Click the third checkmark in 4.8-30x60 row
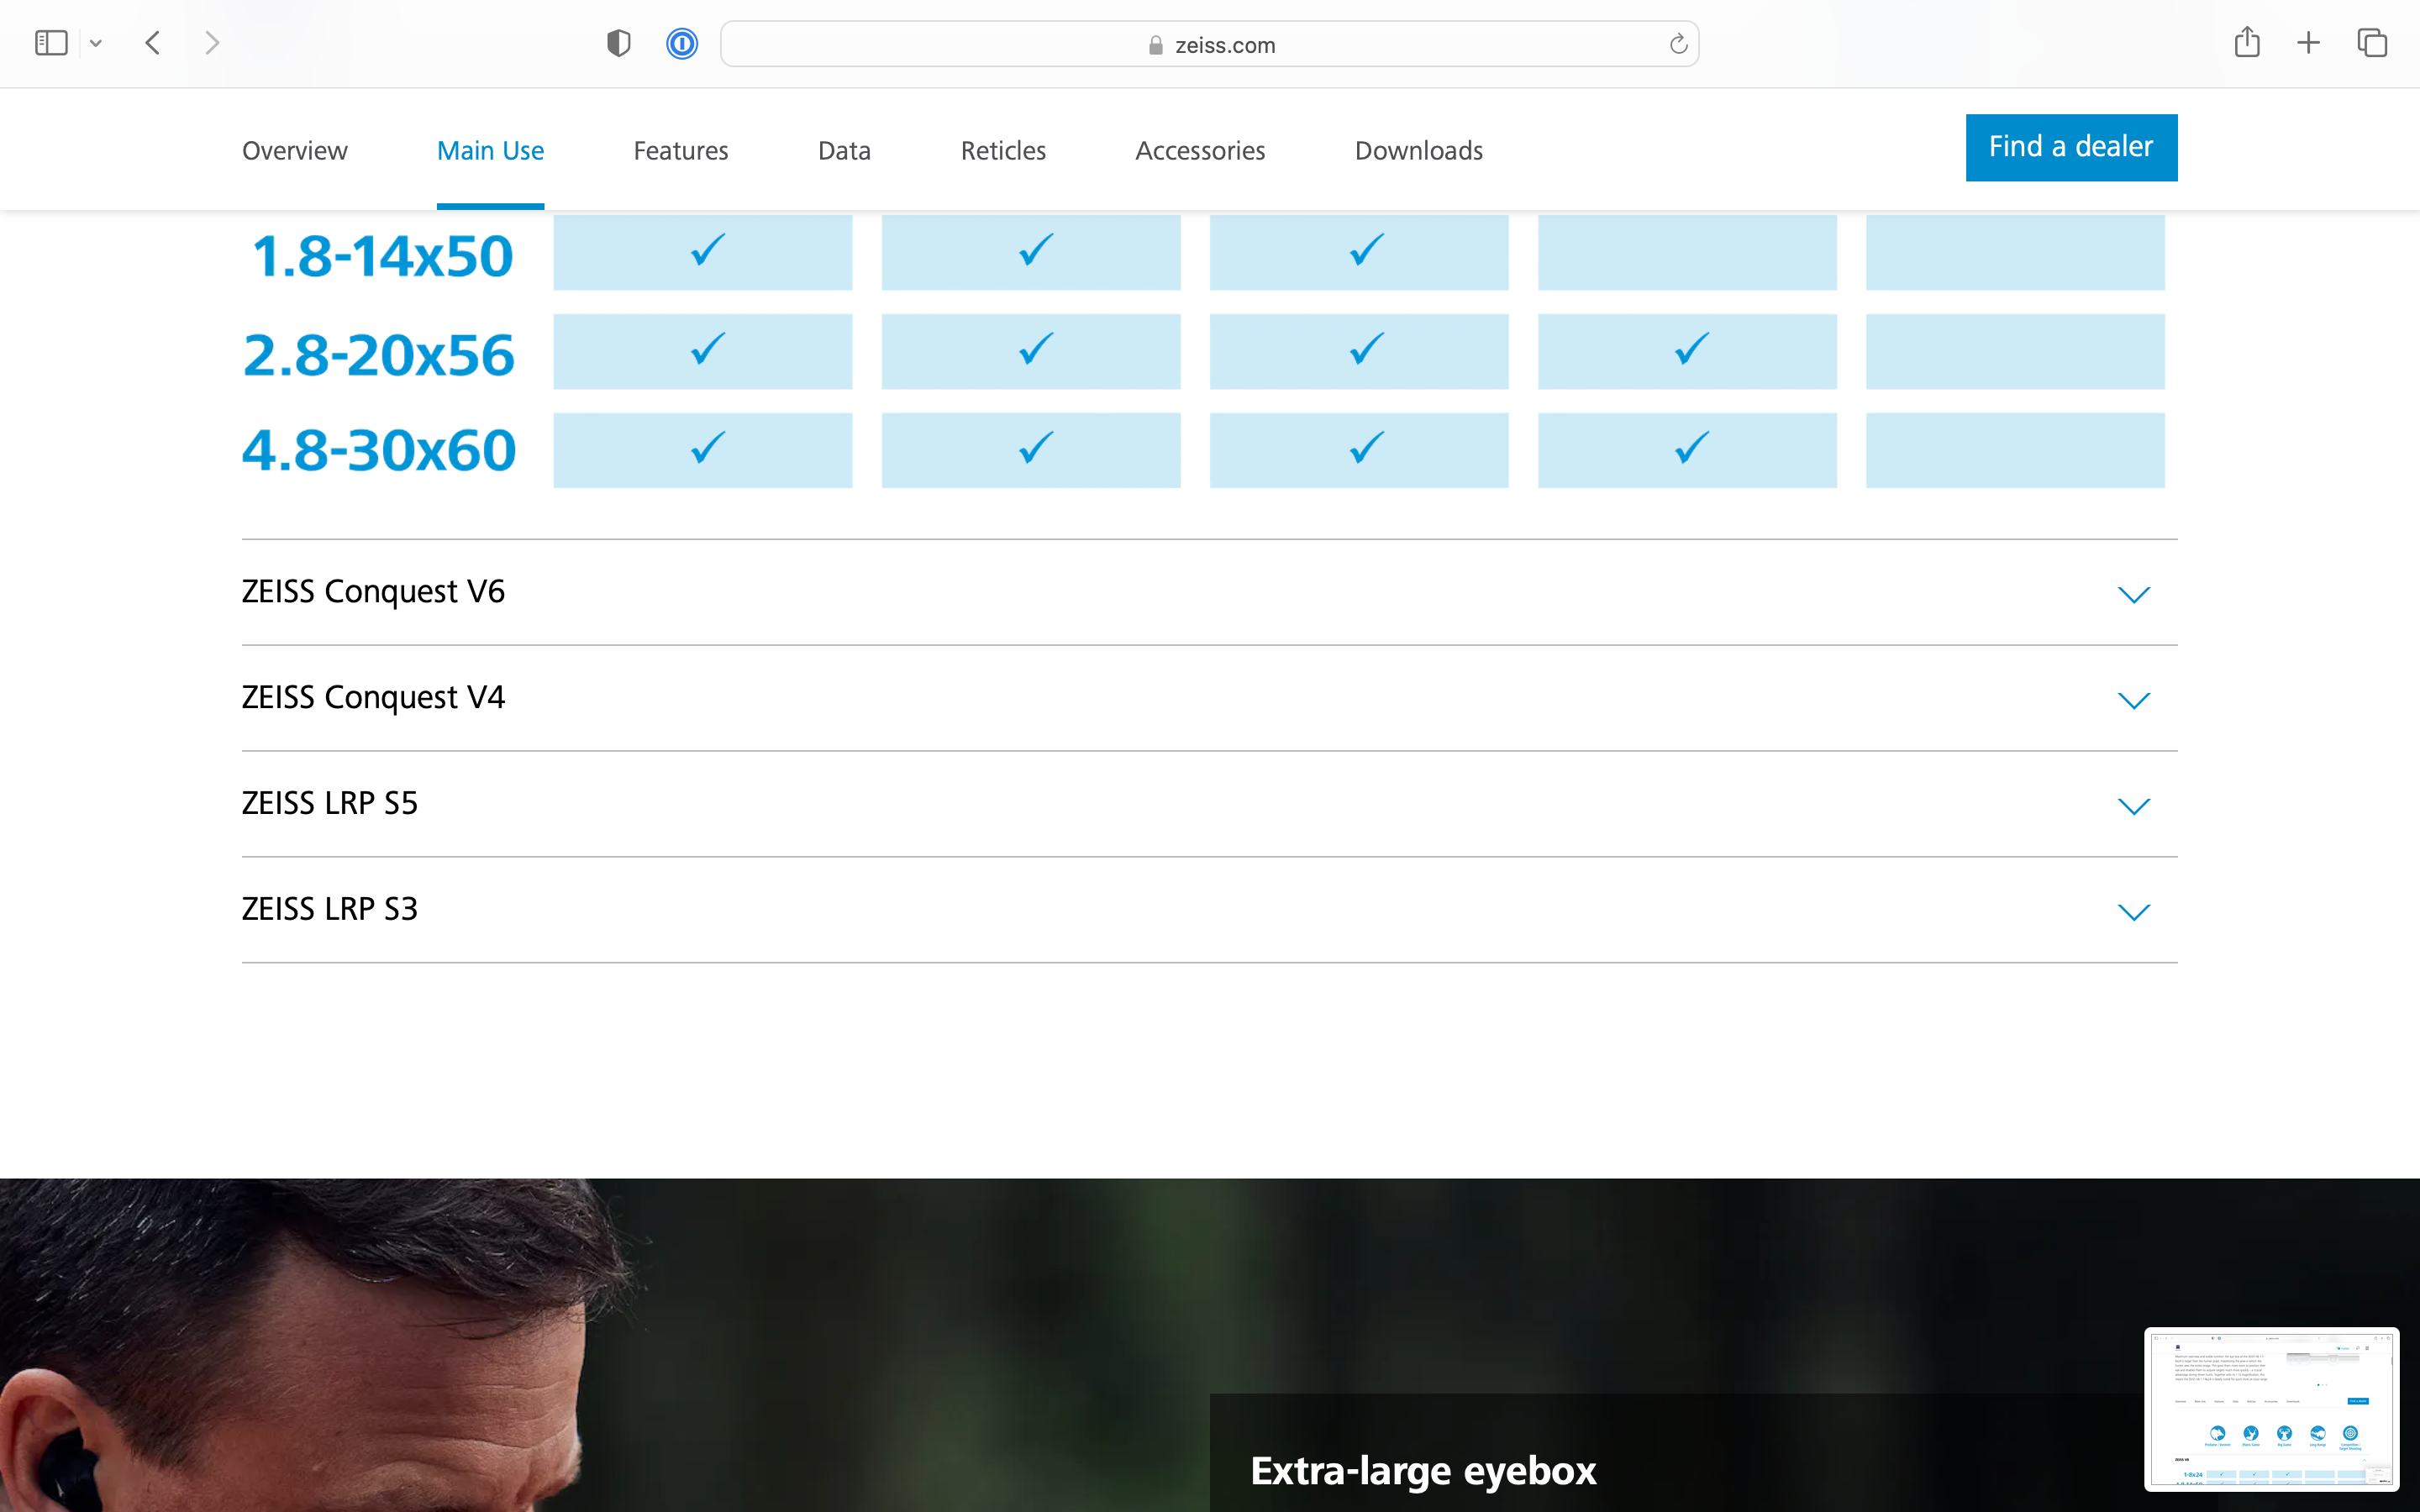2420x1512 pixels. (x=1366, y=447)
